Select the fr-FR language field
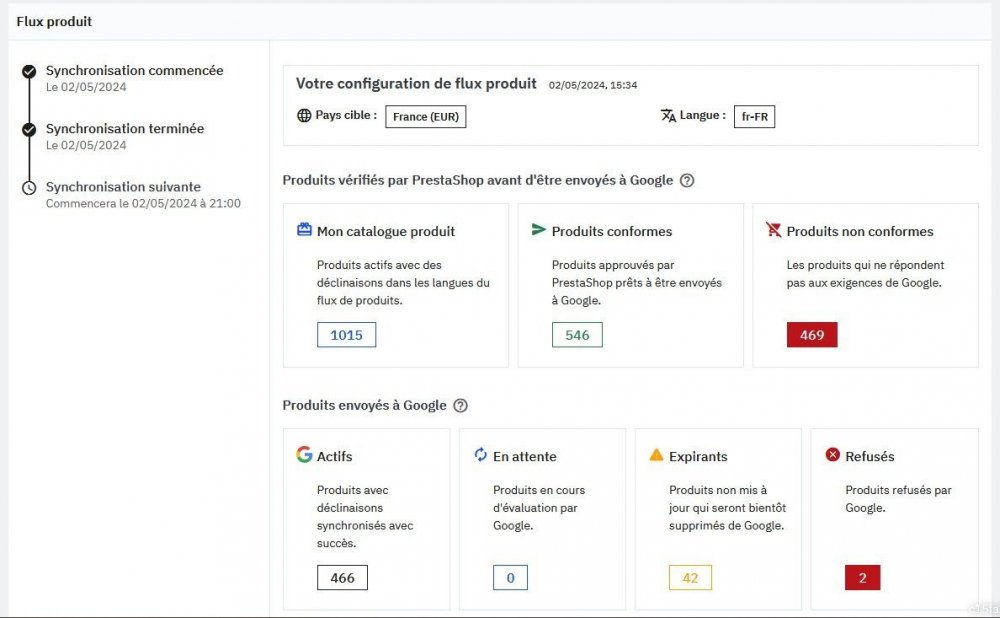The image size is (1000, 618). 754,116
